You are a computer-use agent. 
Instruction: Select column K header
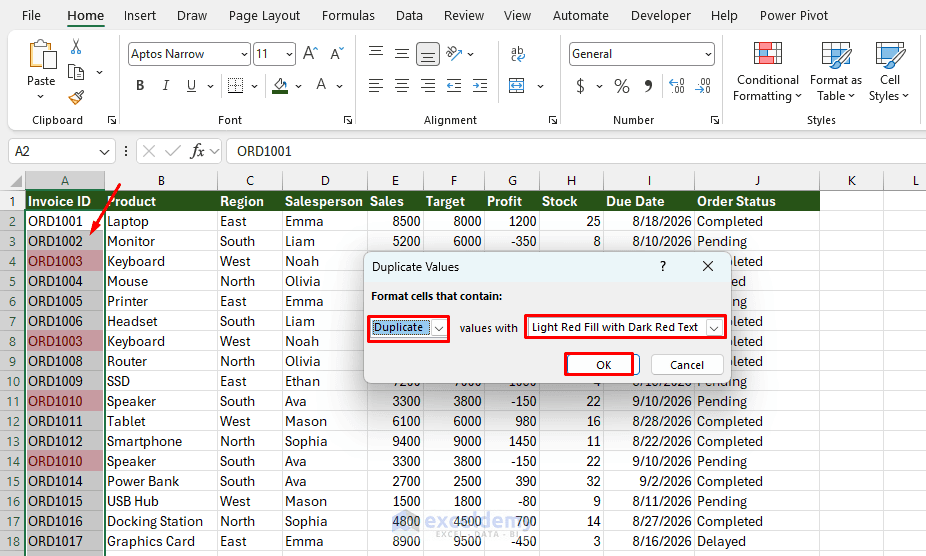point(852,181)
